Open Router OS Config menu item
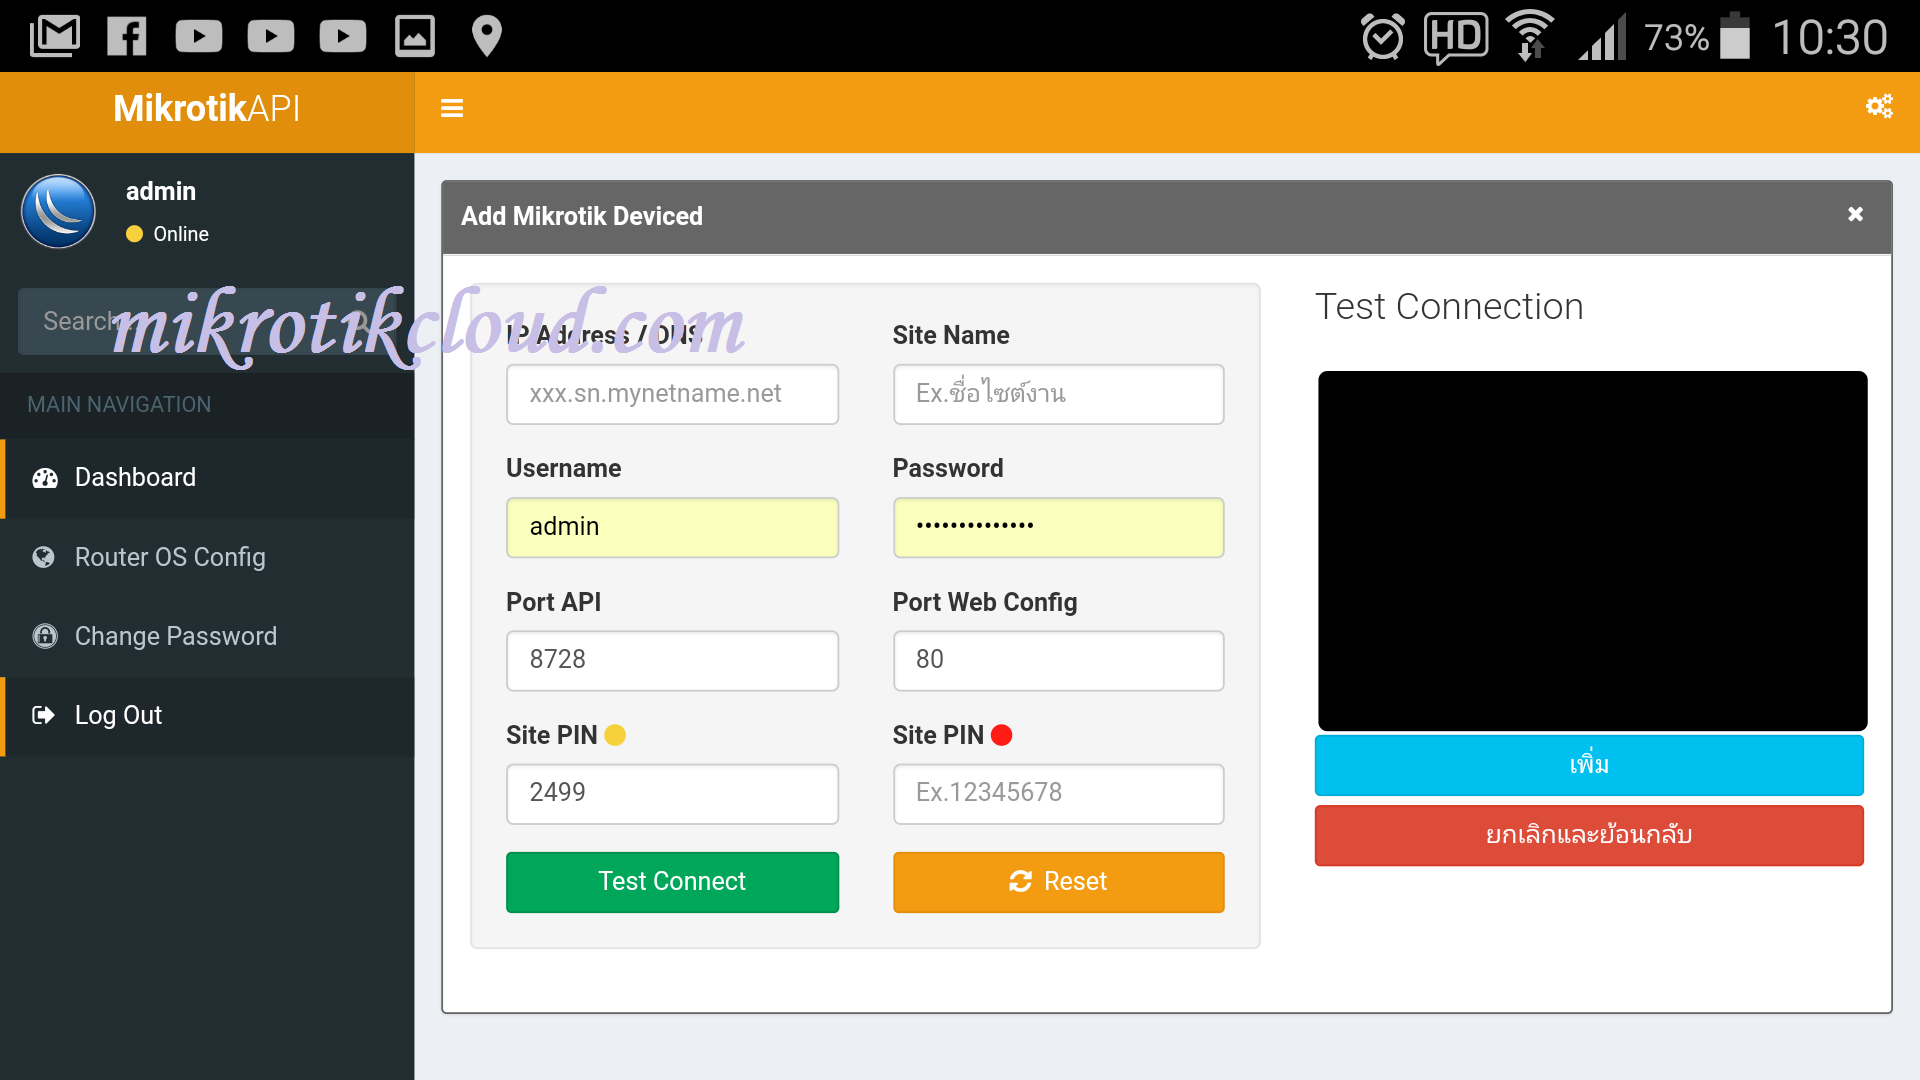The image size is (1920, 1080). coord(207,557)
